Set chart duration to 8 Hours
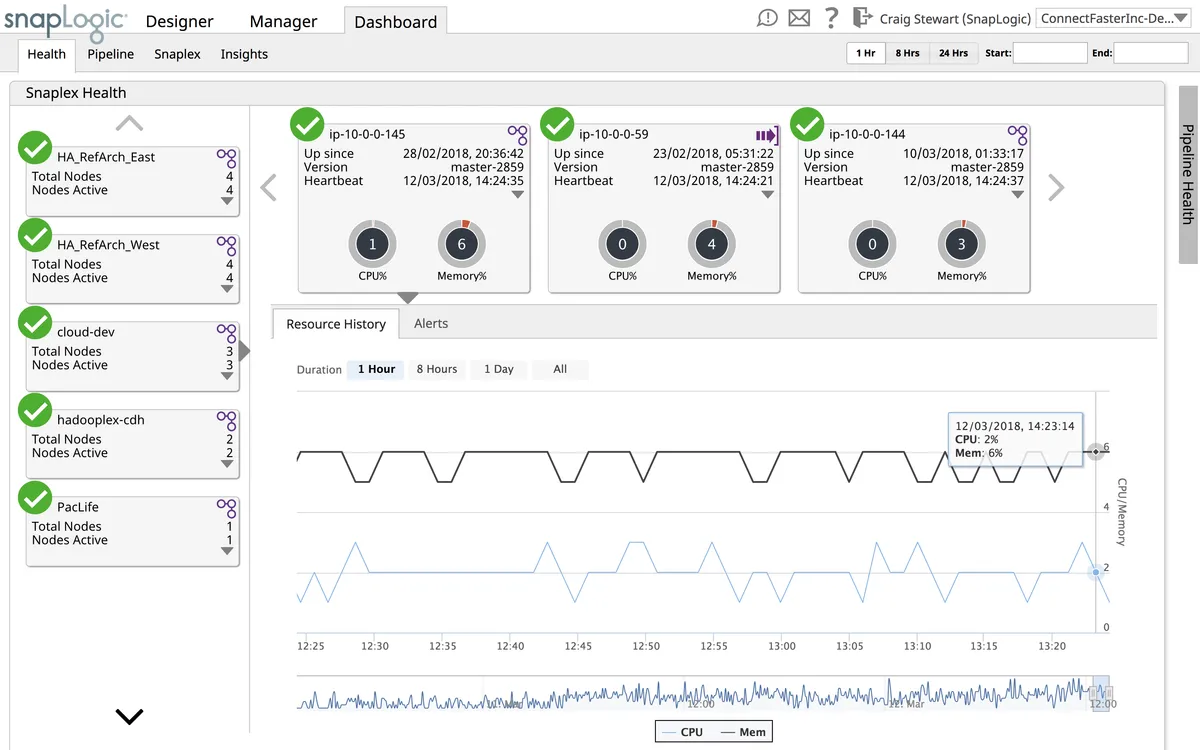Screen dimensions: 1200x750 pyautogui.click(x=437, y=369)
